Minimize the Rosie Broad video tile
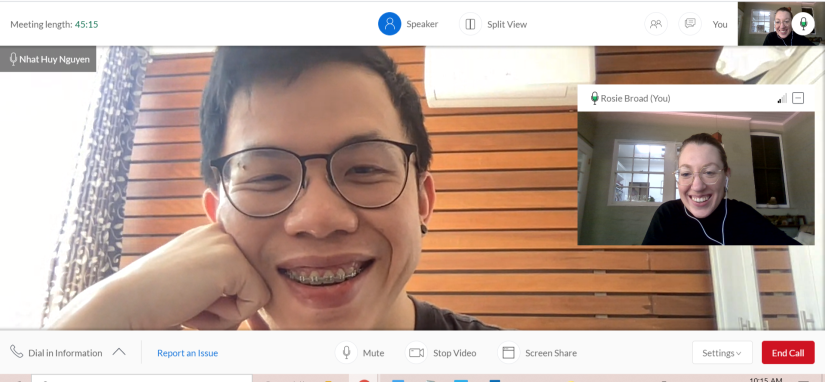Image resolution: width=825 pixels, height=382 pixels. coord(798,98)
